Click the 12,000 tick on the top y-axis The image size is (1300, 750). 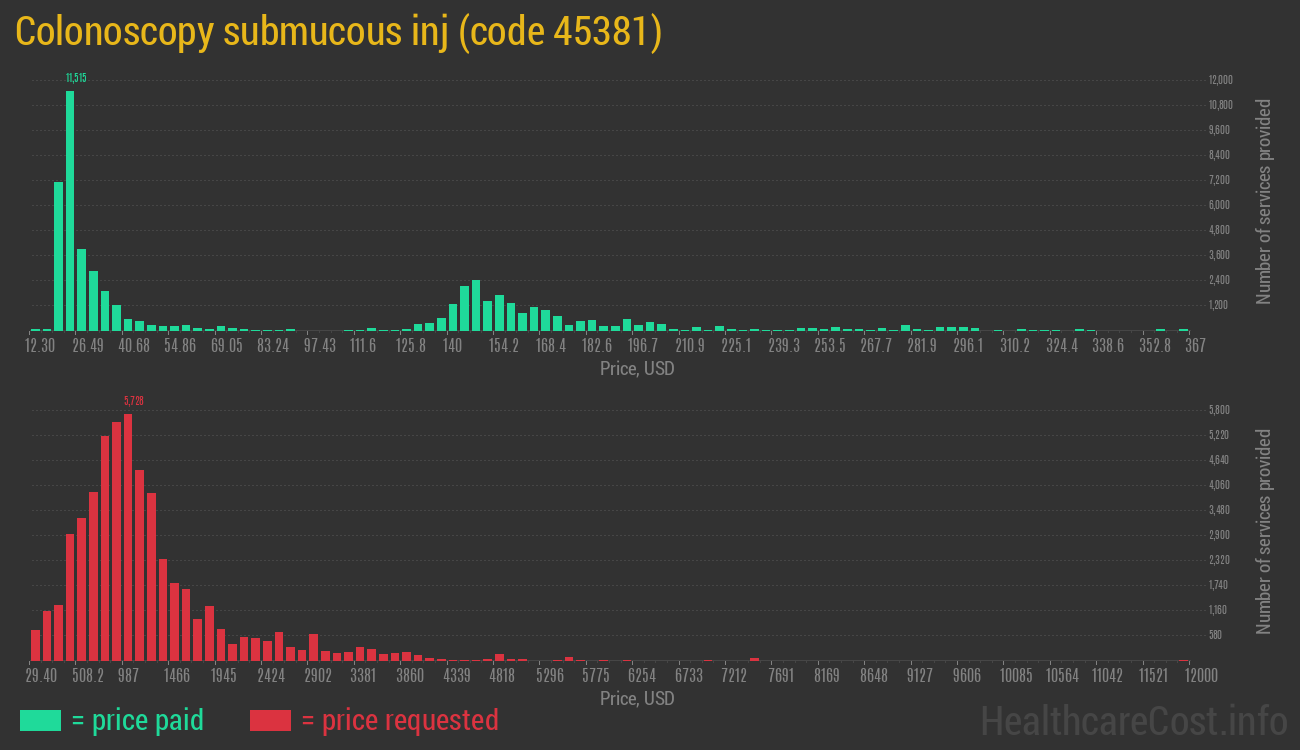tap(1220, 80)
